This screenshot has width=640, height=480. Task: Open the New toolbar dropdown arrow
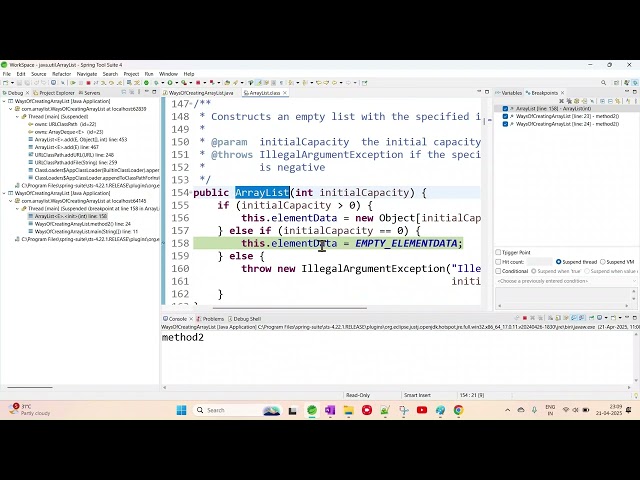(13, 82)
